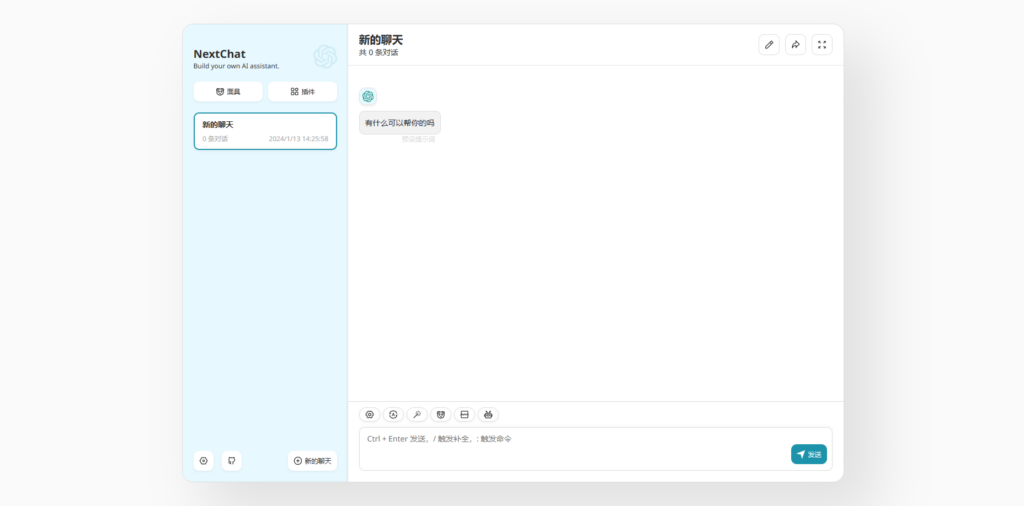Click the magic wand prompt icon

(417, 414)
